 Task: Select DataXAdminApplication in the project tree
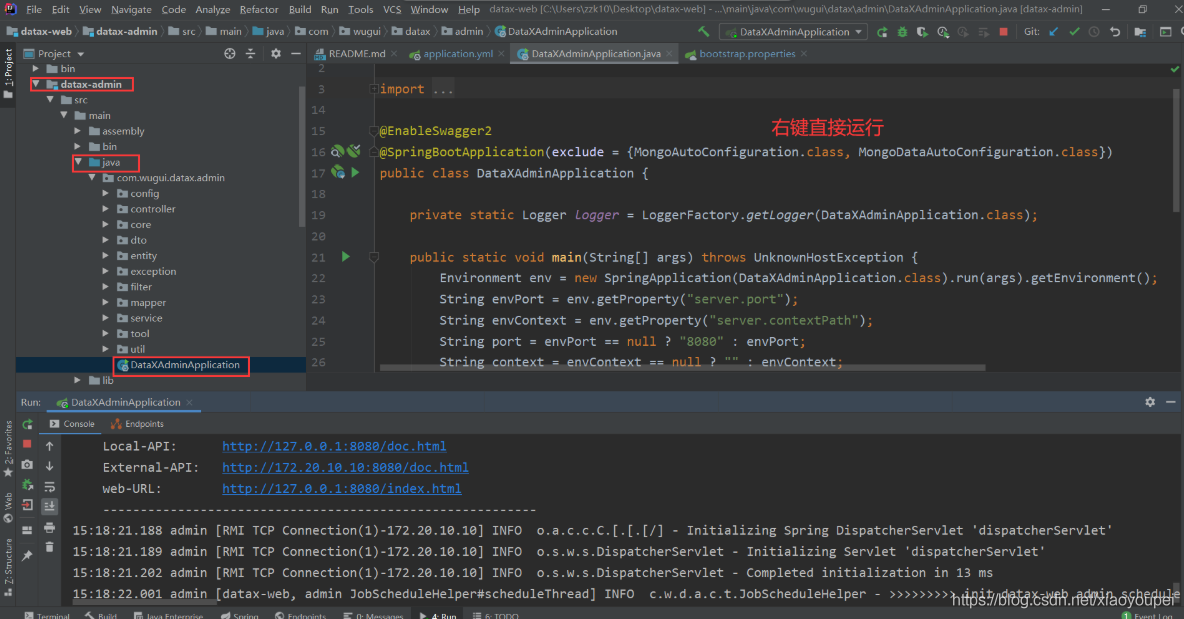coord(185,365)
